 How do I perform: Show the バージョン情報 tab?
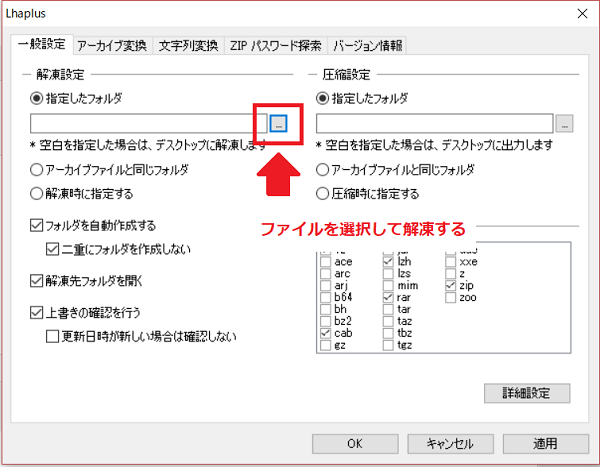click(367, 46)
